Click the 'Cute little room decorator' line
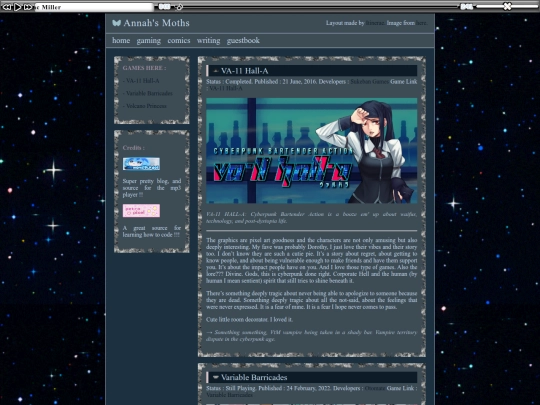Image resolution: width=540 pixels, height=405 pixels. click(249, 320)
